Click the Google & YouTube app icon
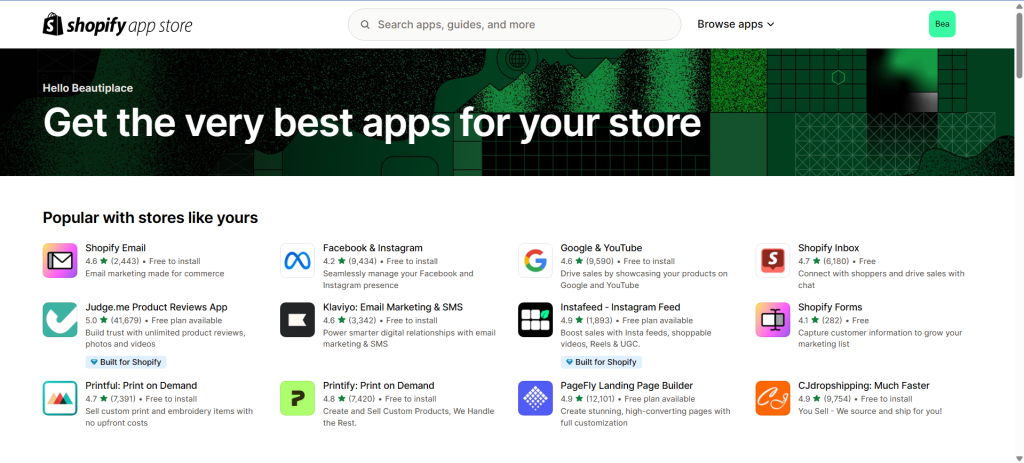Screen dimensions: 1024x463 [535, 260]
